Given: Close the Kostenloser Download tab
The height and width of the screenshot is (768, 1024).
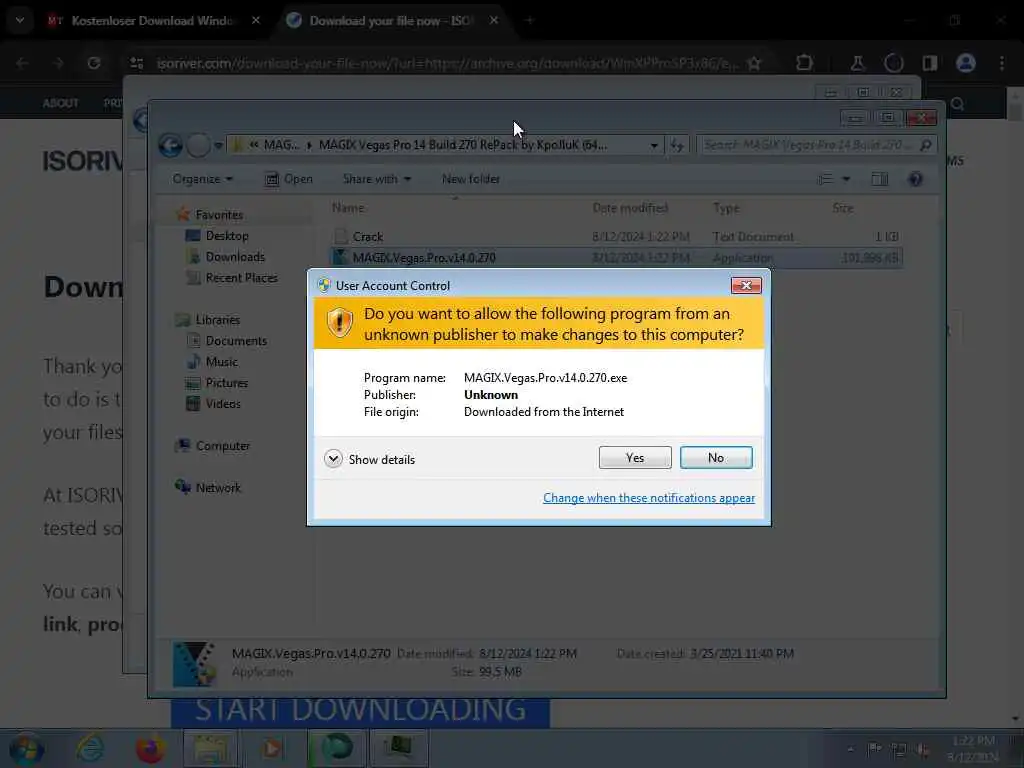Looking at the screenshot, I should [x=256, y=20].
